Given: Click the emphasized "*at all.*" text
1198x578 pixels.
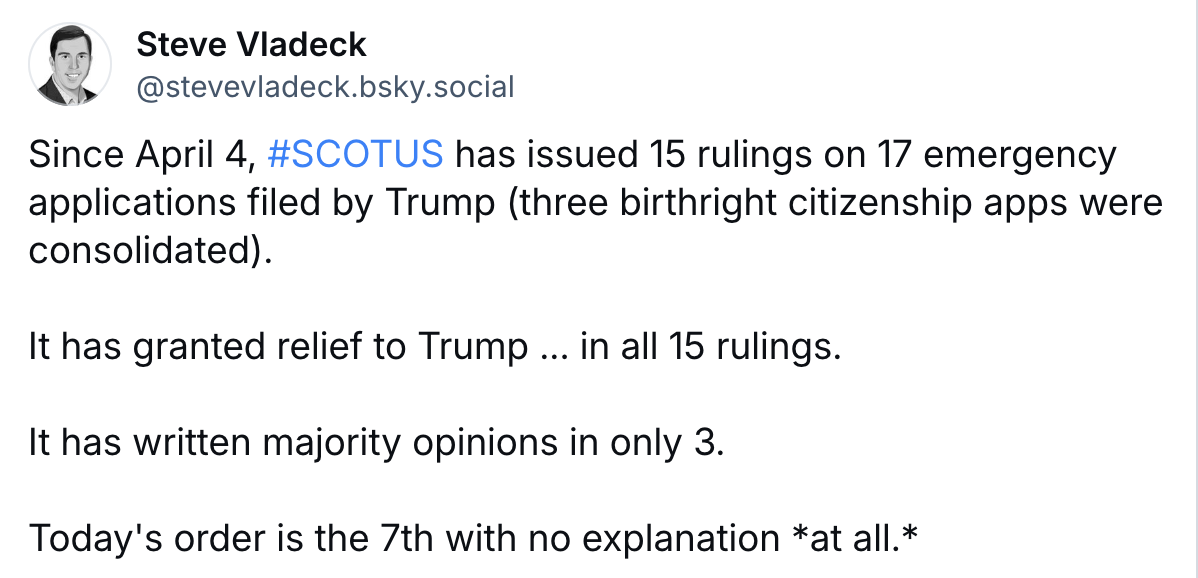Looking at the screenshot, I should point(855,539).
